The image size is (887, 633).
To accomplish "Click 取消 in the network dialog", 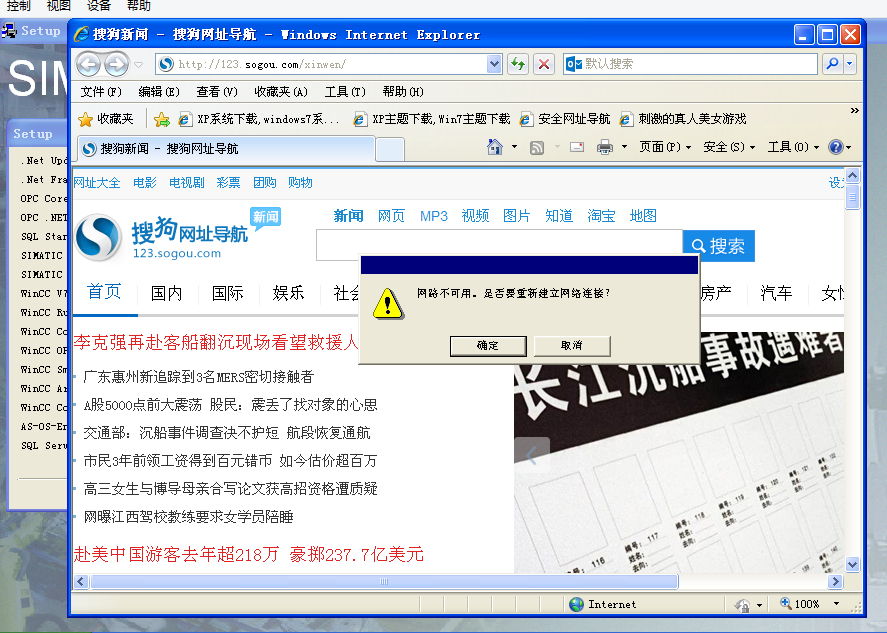I will pos(572,346).
